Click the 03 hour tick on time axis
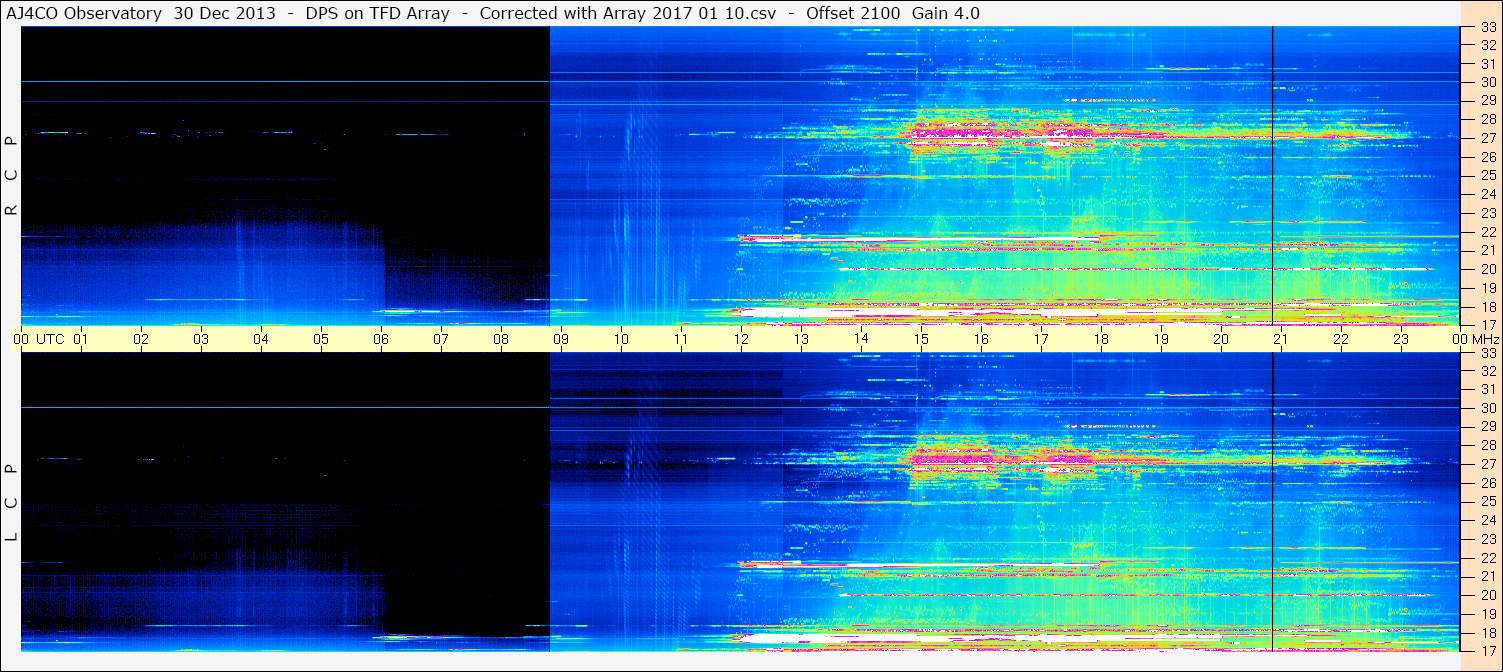 click(x=201, y=339)
